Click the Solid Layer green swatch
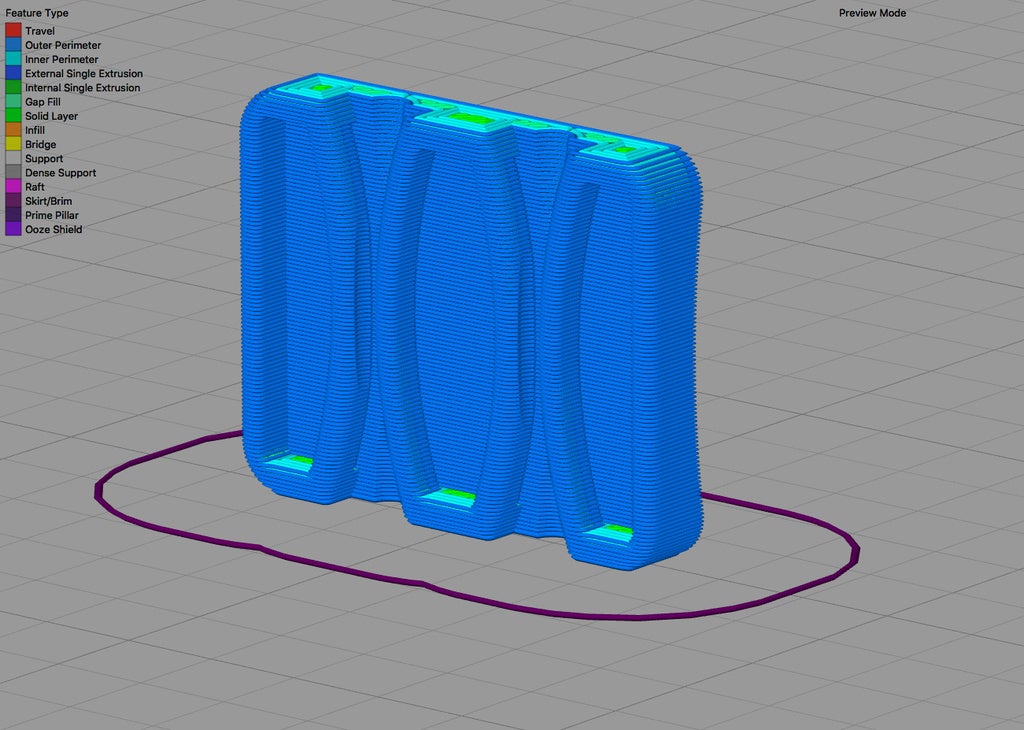Image resolution: width=1024 pixels, height=730 pixels. click(11, 116)
